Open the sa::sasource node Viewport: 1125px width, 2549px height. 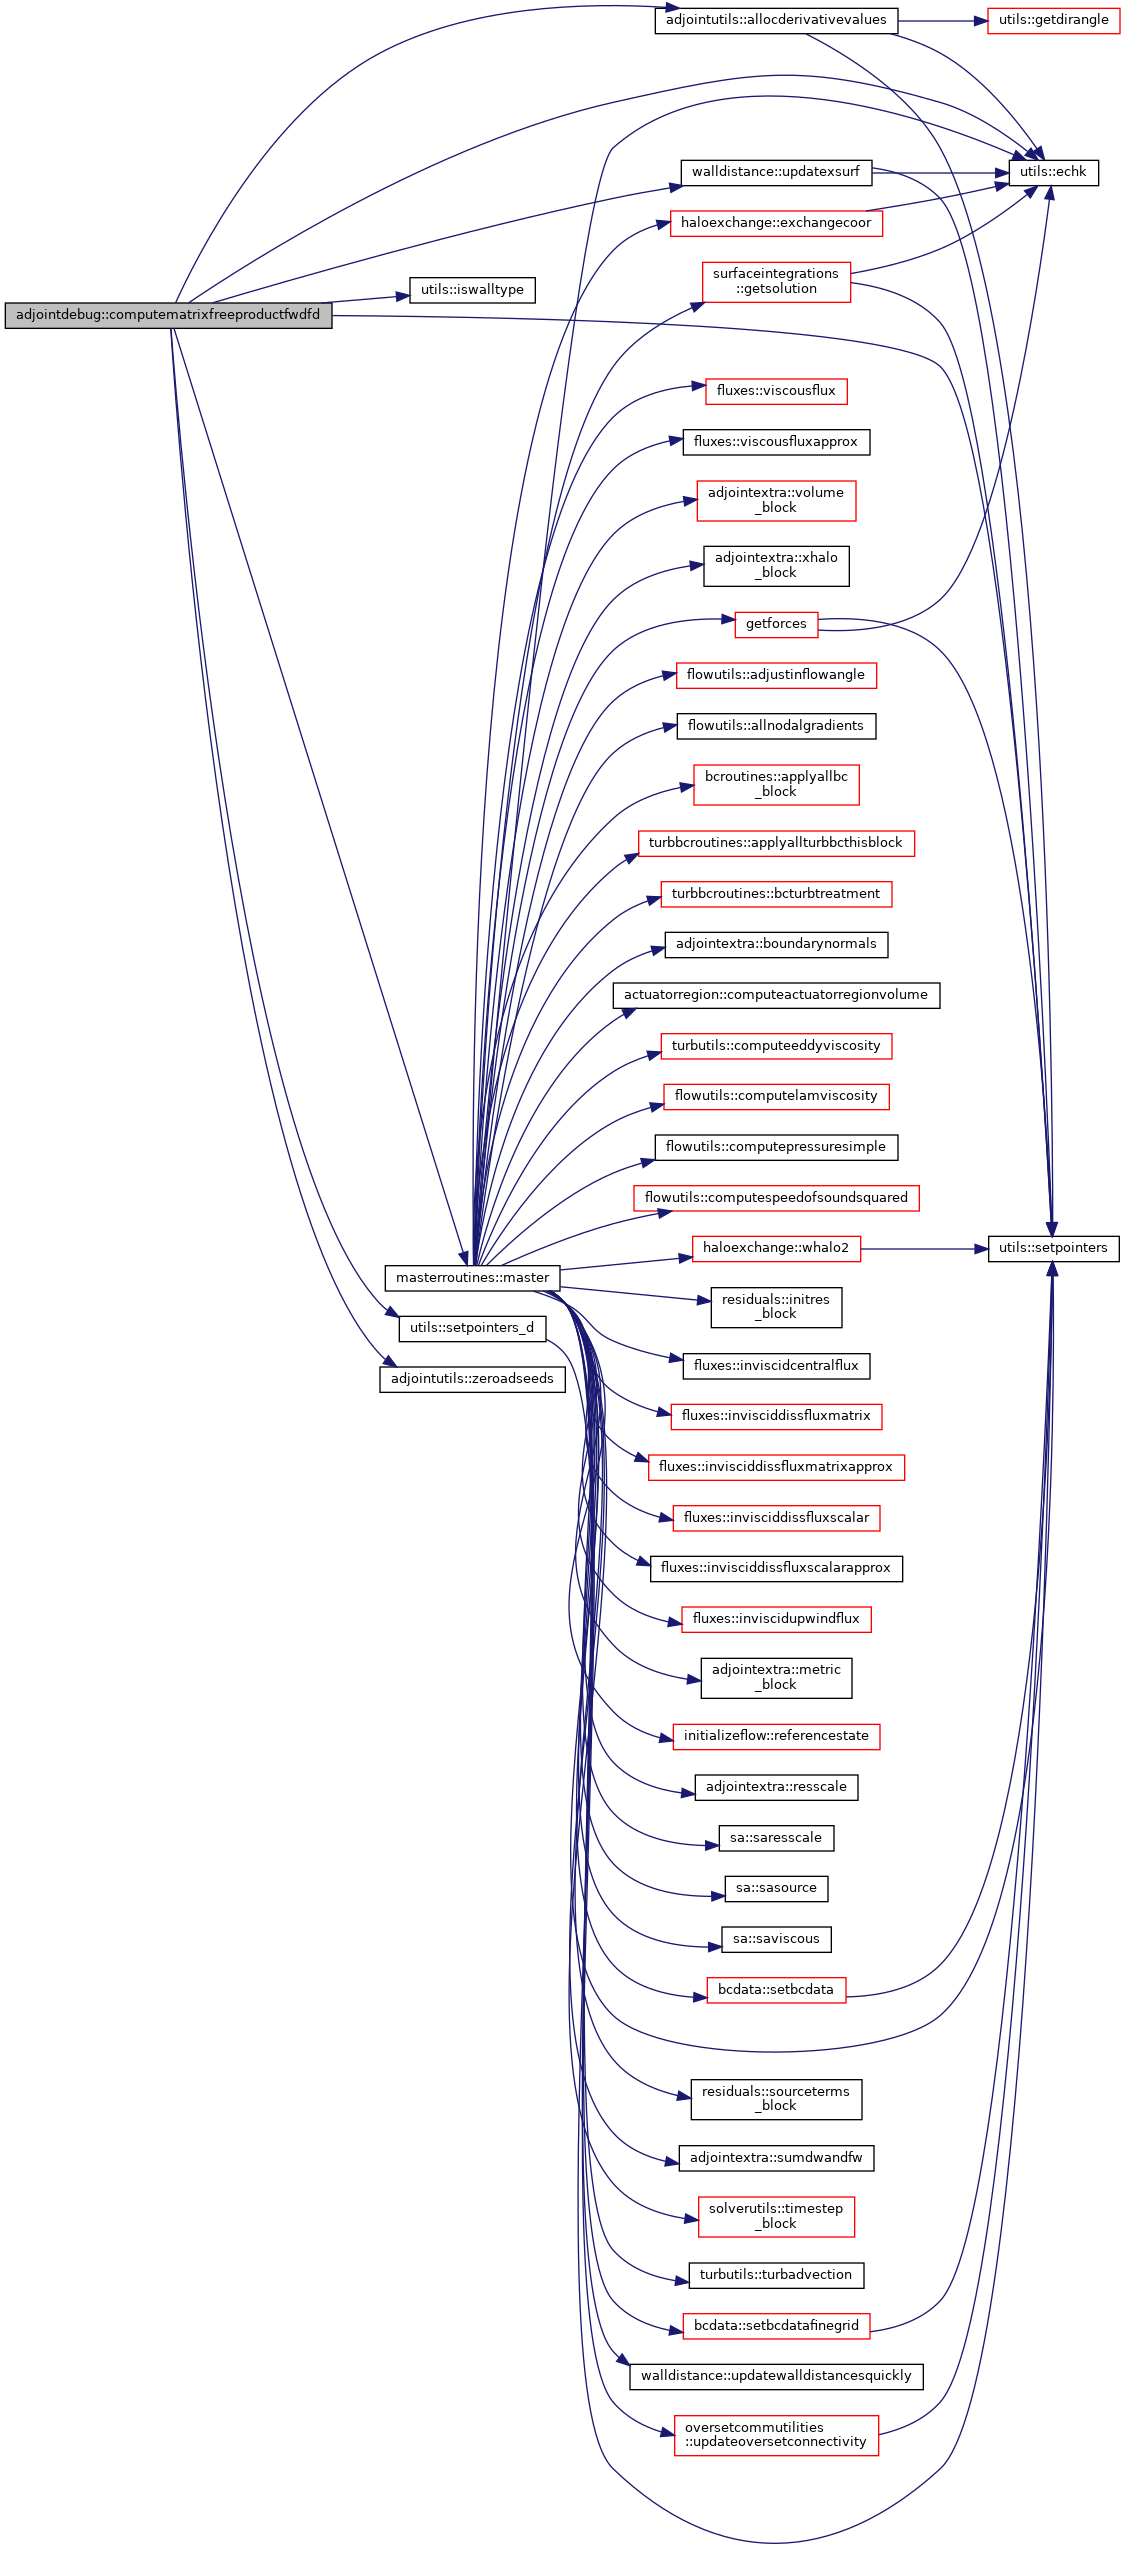click(776, 1888)
